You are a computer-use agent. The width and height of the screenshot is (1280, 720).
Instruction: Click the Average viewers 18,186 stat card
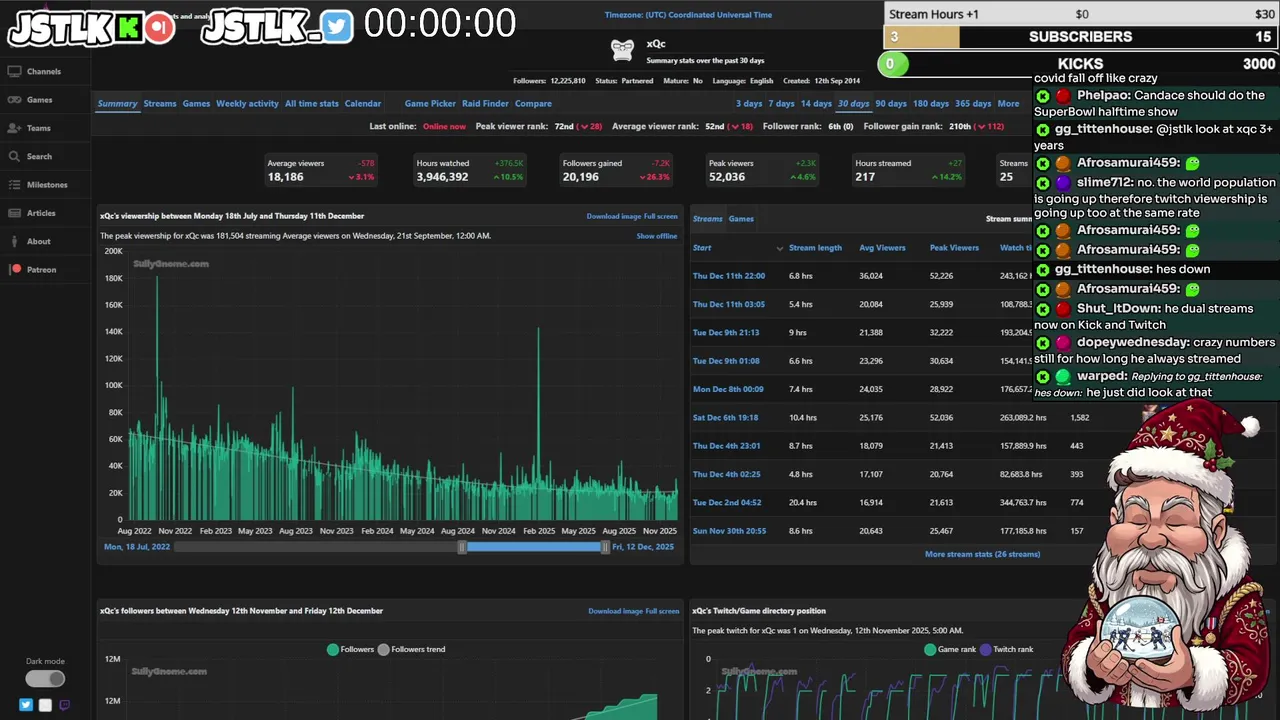[320, 170]
